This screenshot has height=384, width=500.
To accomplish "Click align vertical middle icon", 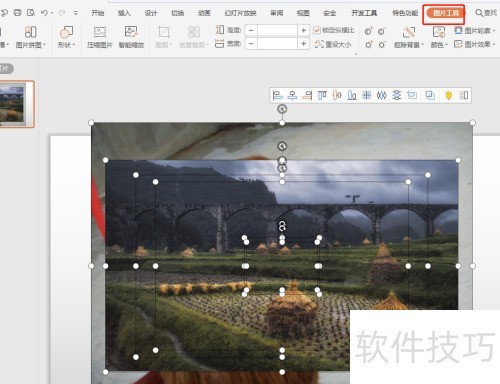I will [x=337, y=95].
